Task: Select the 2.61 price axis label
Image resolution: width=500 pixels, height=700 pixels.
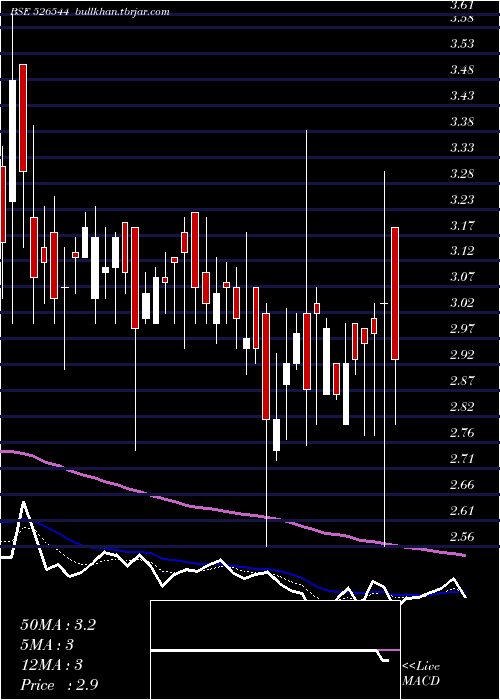Action: pos(462,510)
